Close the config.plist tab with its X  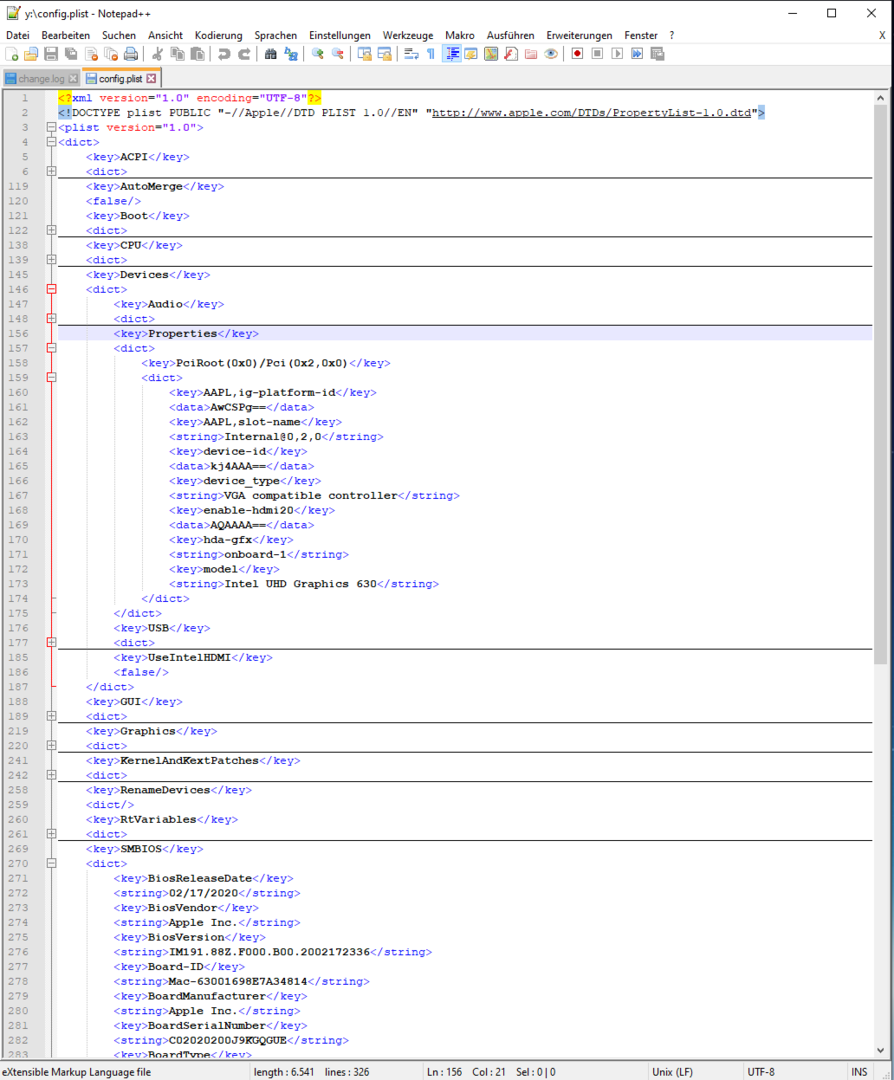click(x=151, y=78)
